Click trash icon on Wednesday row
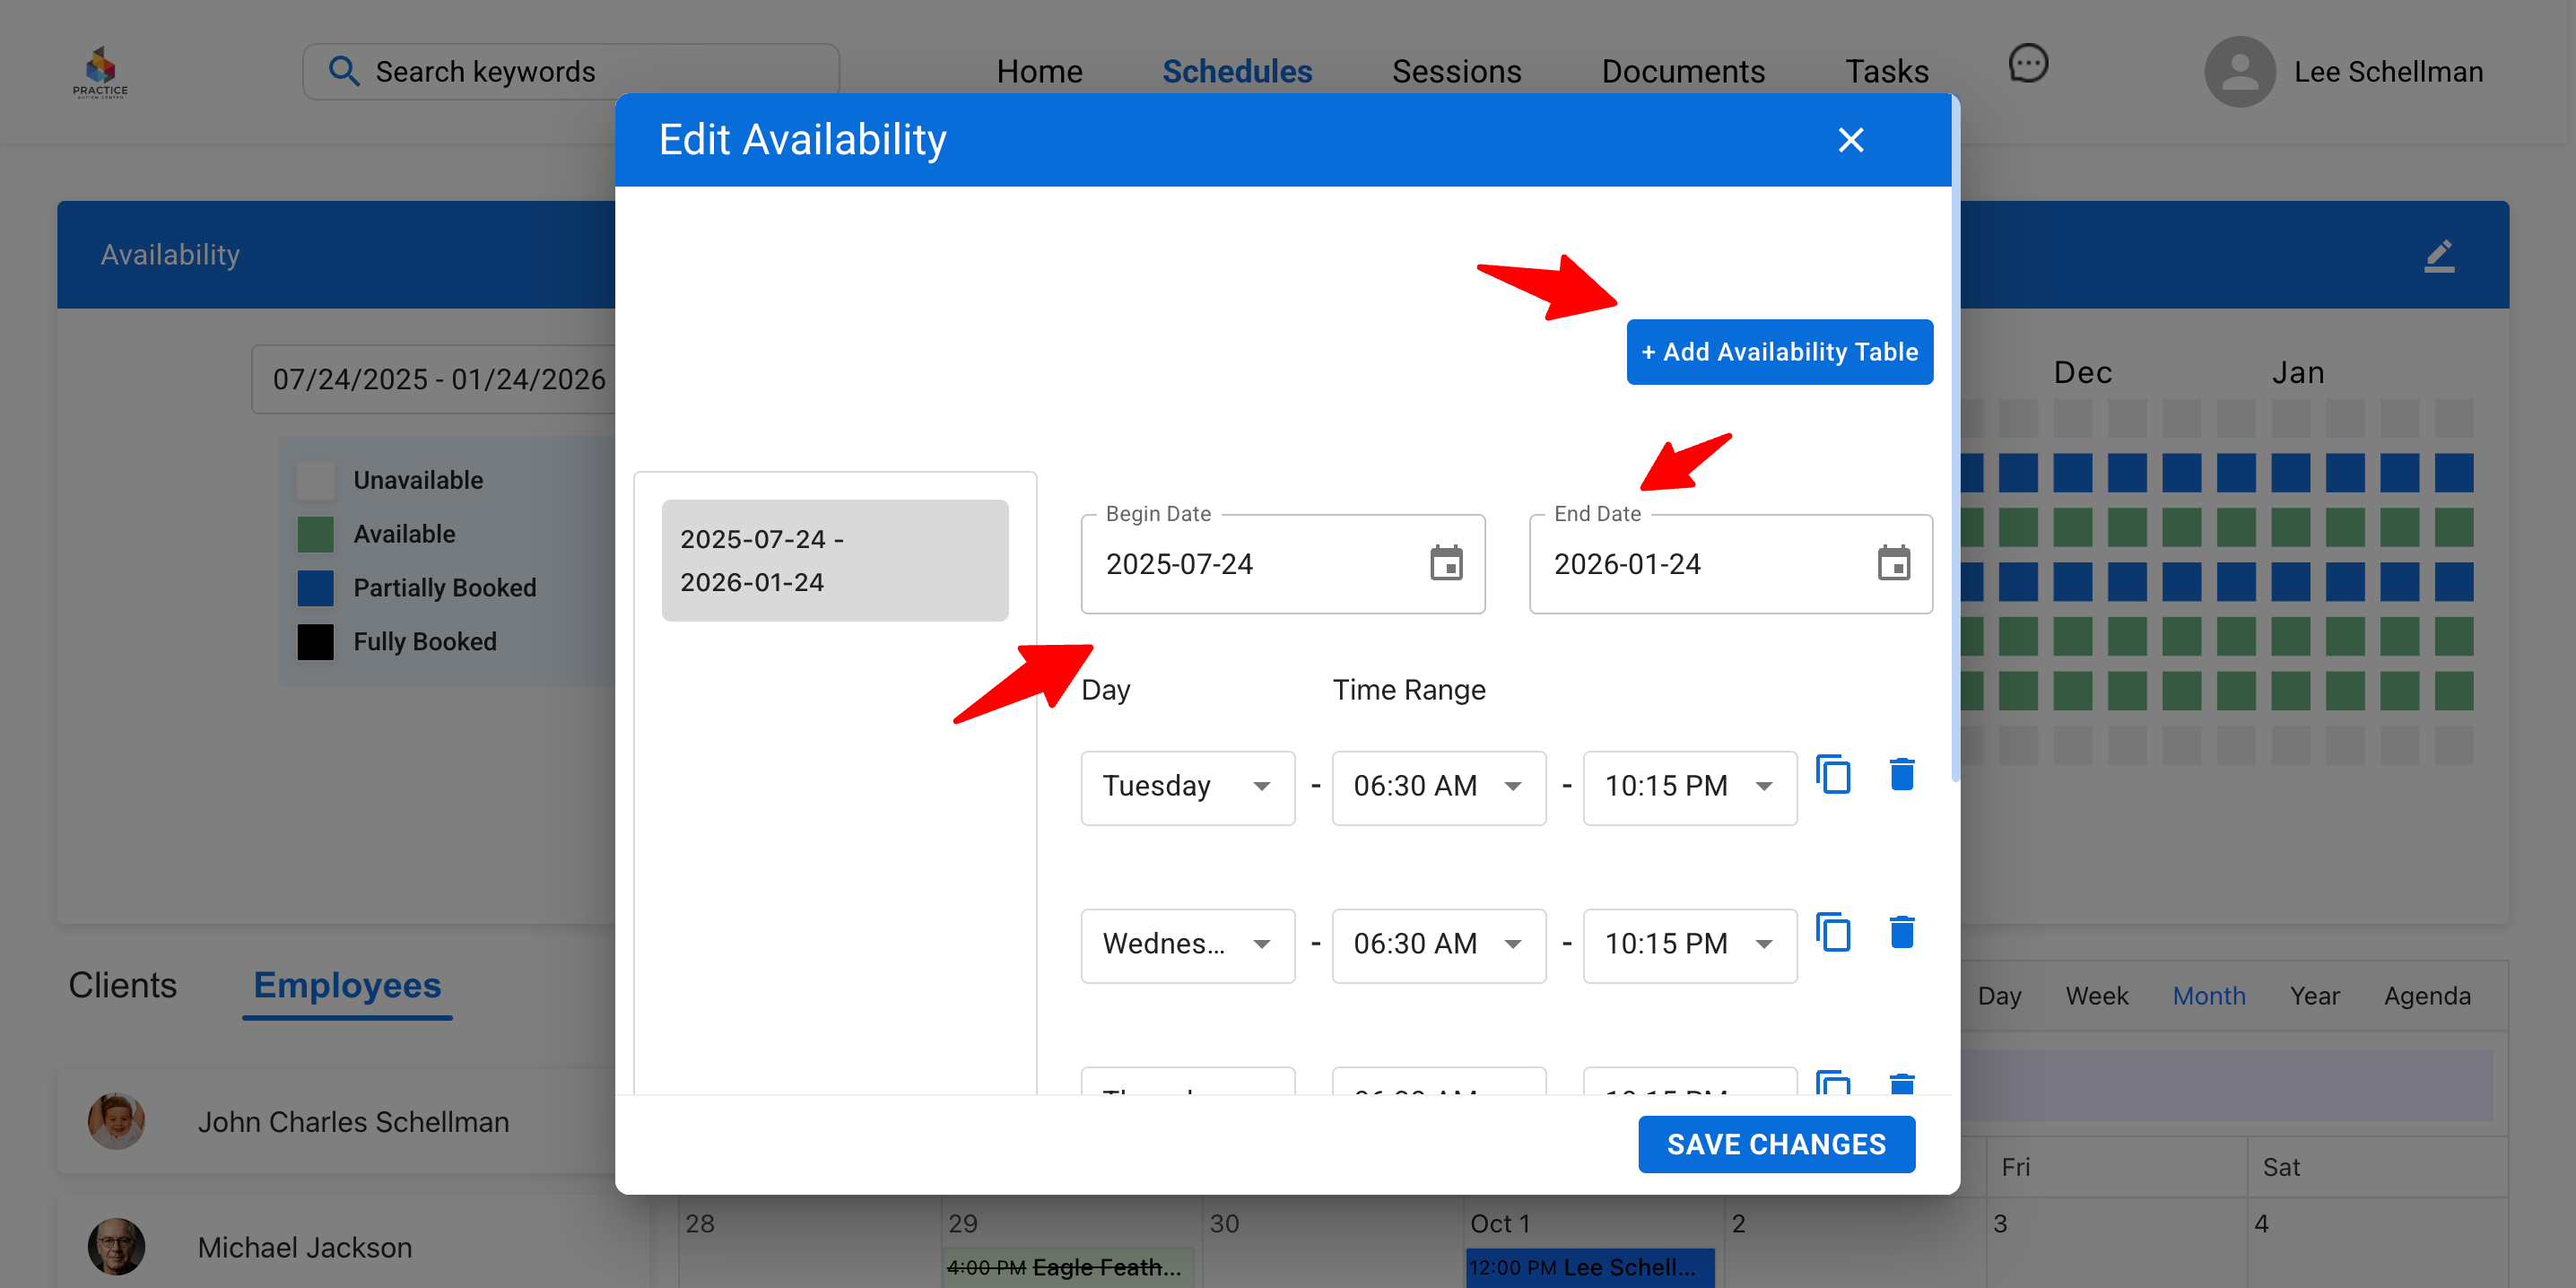This screenshot has height=1288, width=2576. coord(1901,933)
